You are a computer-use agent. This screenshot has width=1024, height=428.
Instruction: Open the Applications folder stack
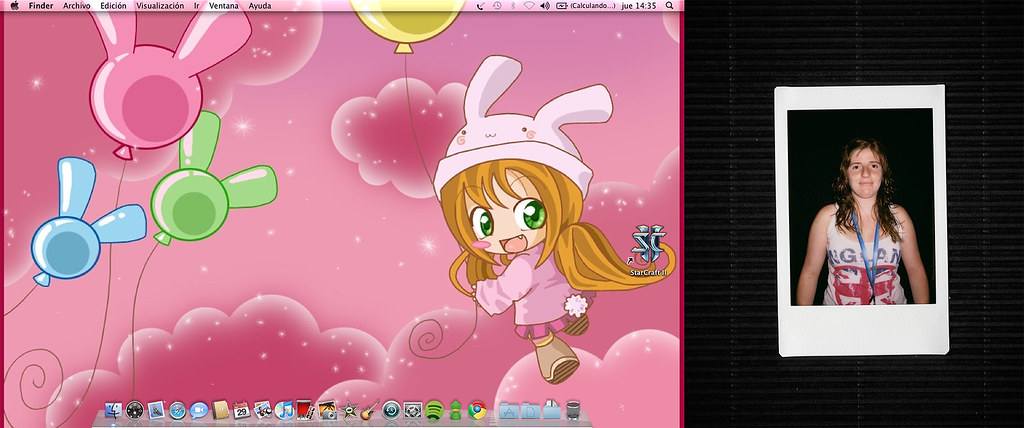[x=508, y=410]
